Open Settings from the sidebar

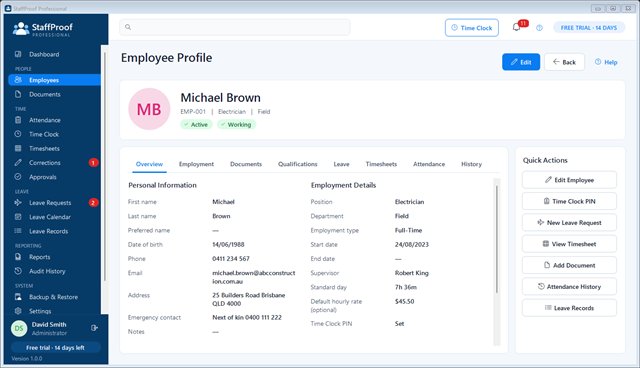[54, 311]
